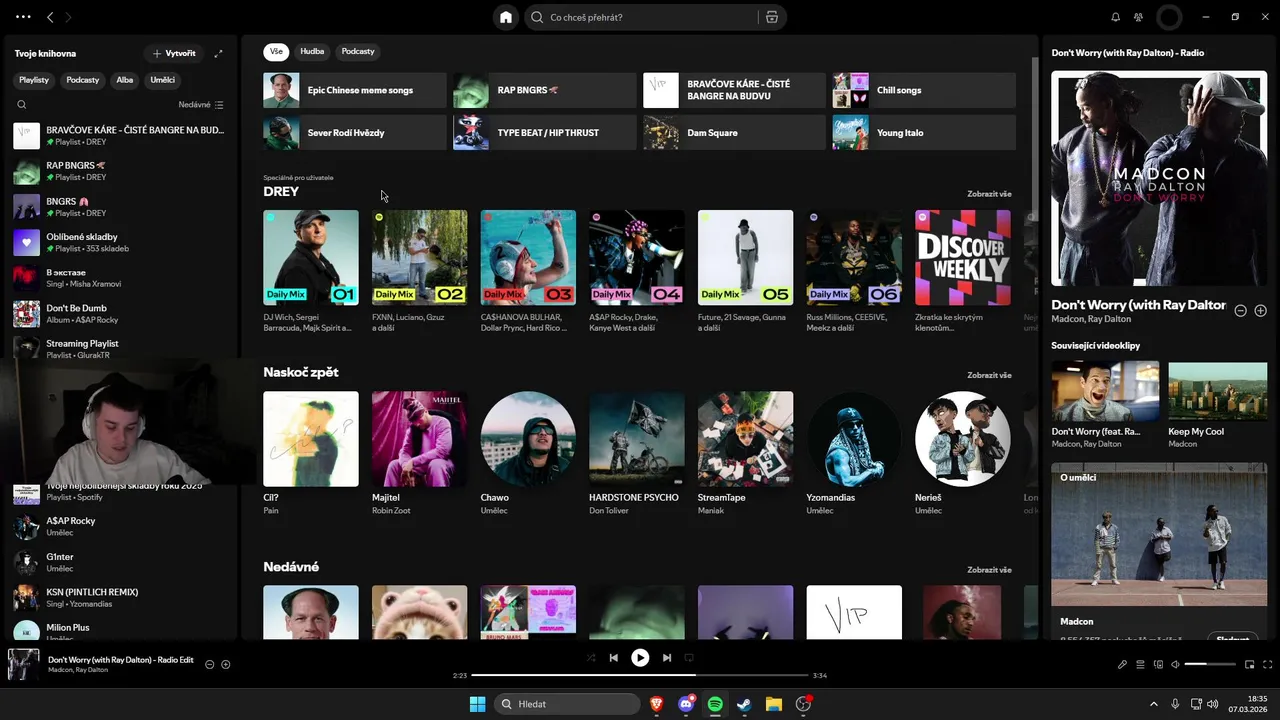Viewport: 1280px width, 720px height.
Task: Toggle the Vše filter chip
Action: pyautogui.click(x=276, y=51)
